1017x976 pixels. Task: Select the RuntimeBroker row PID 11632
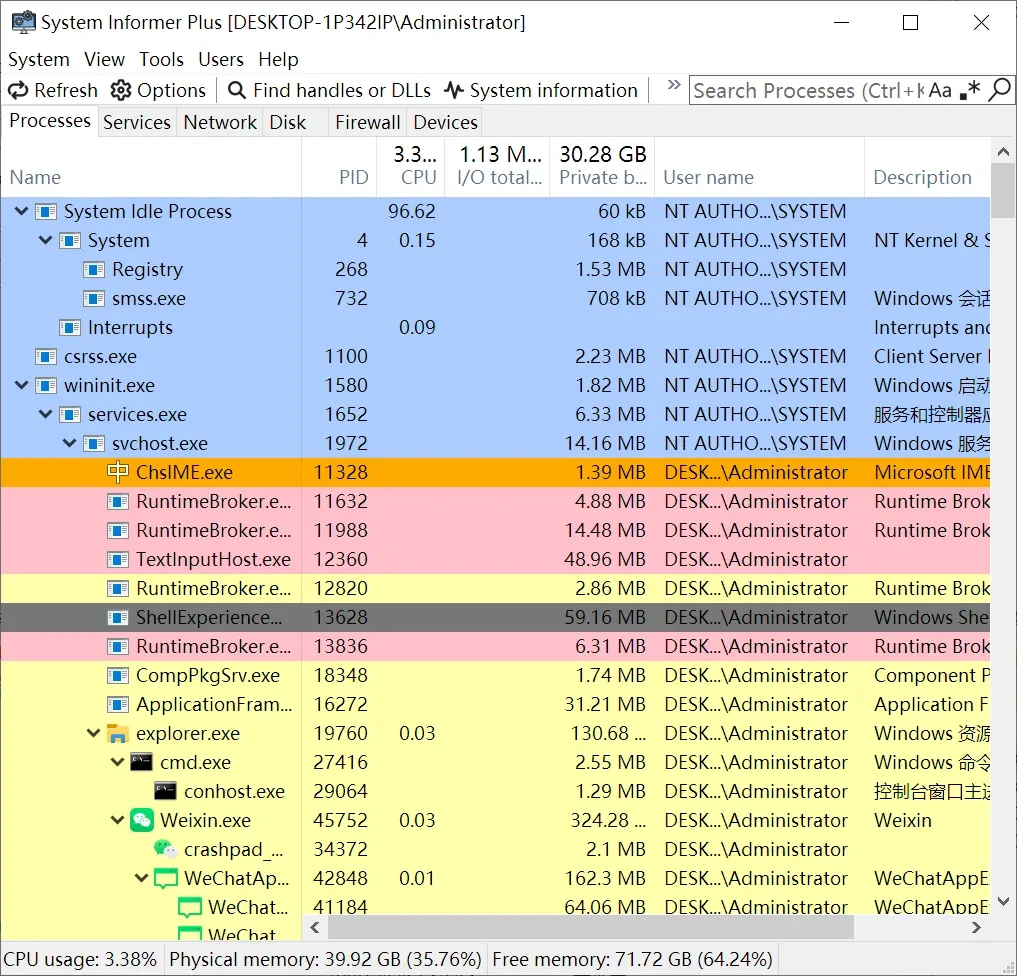click(x=496, y=501)
